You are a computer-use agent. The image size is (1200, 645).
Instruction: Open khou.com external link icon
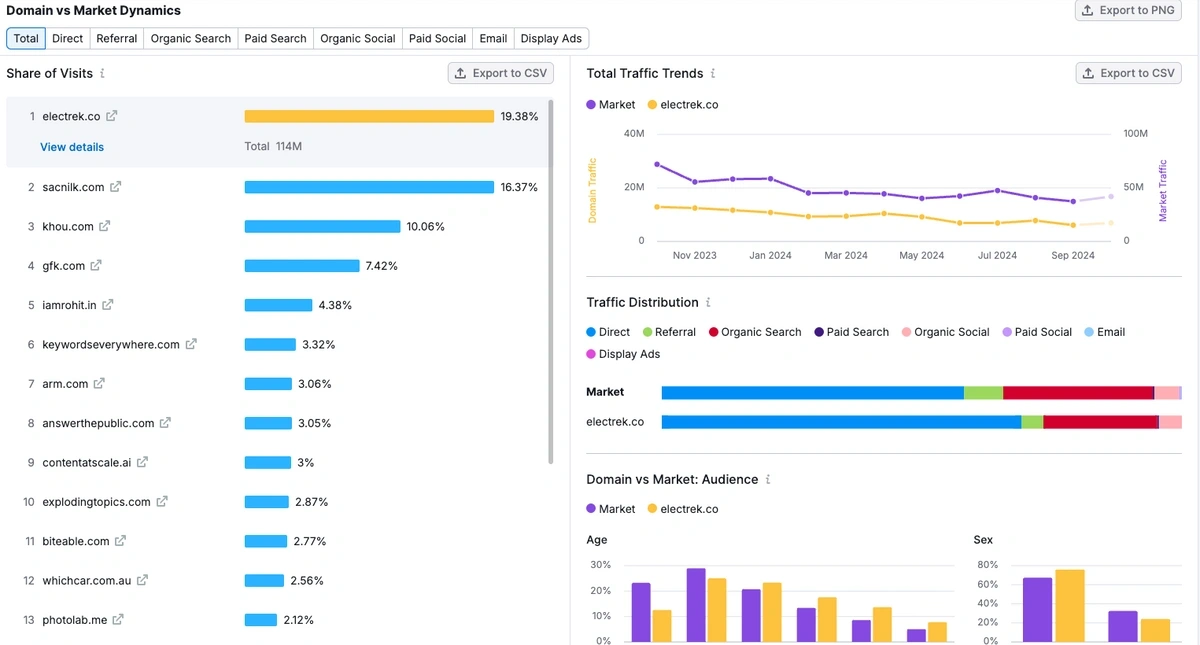(x=104, y=226)
